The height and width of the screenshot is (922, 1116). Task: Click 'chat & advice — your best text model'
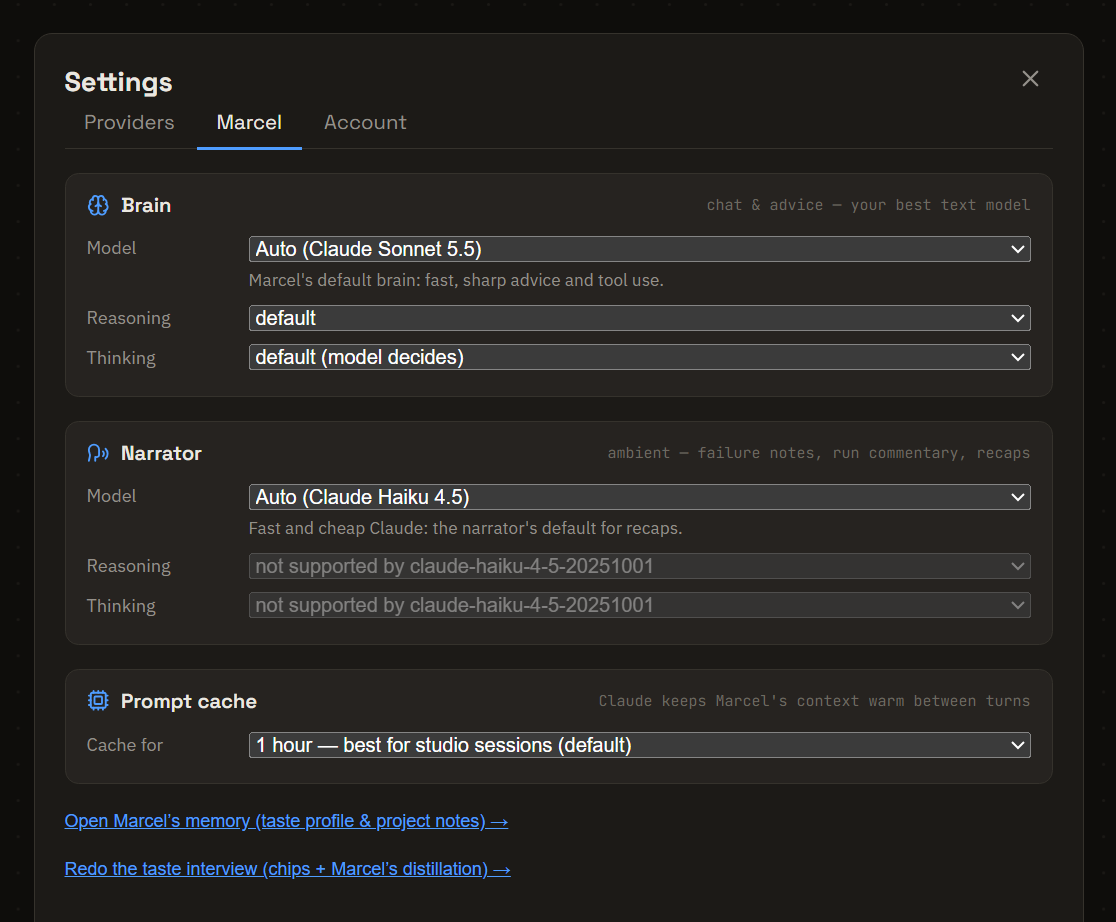pyautogui.click(x=868, y=205)
